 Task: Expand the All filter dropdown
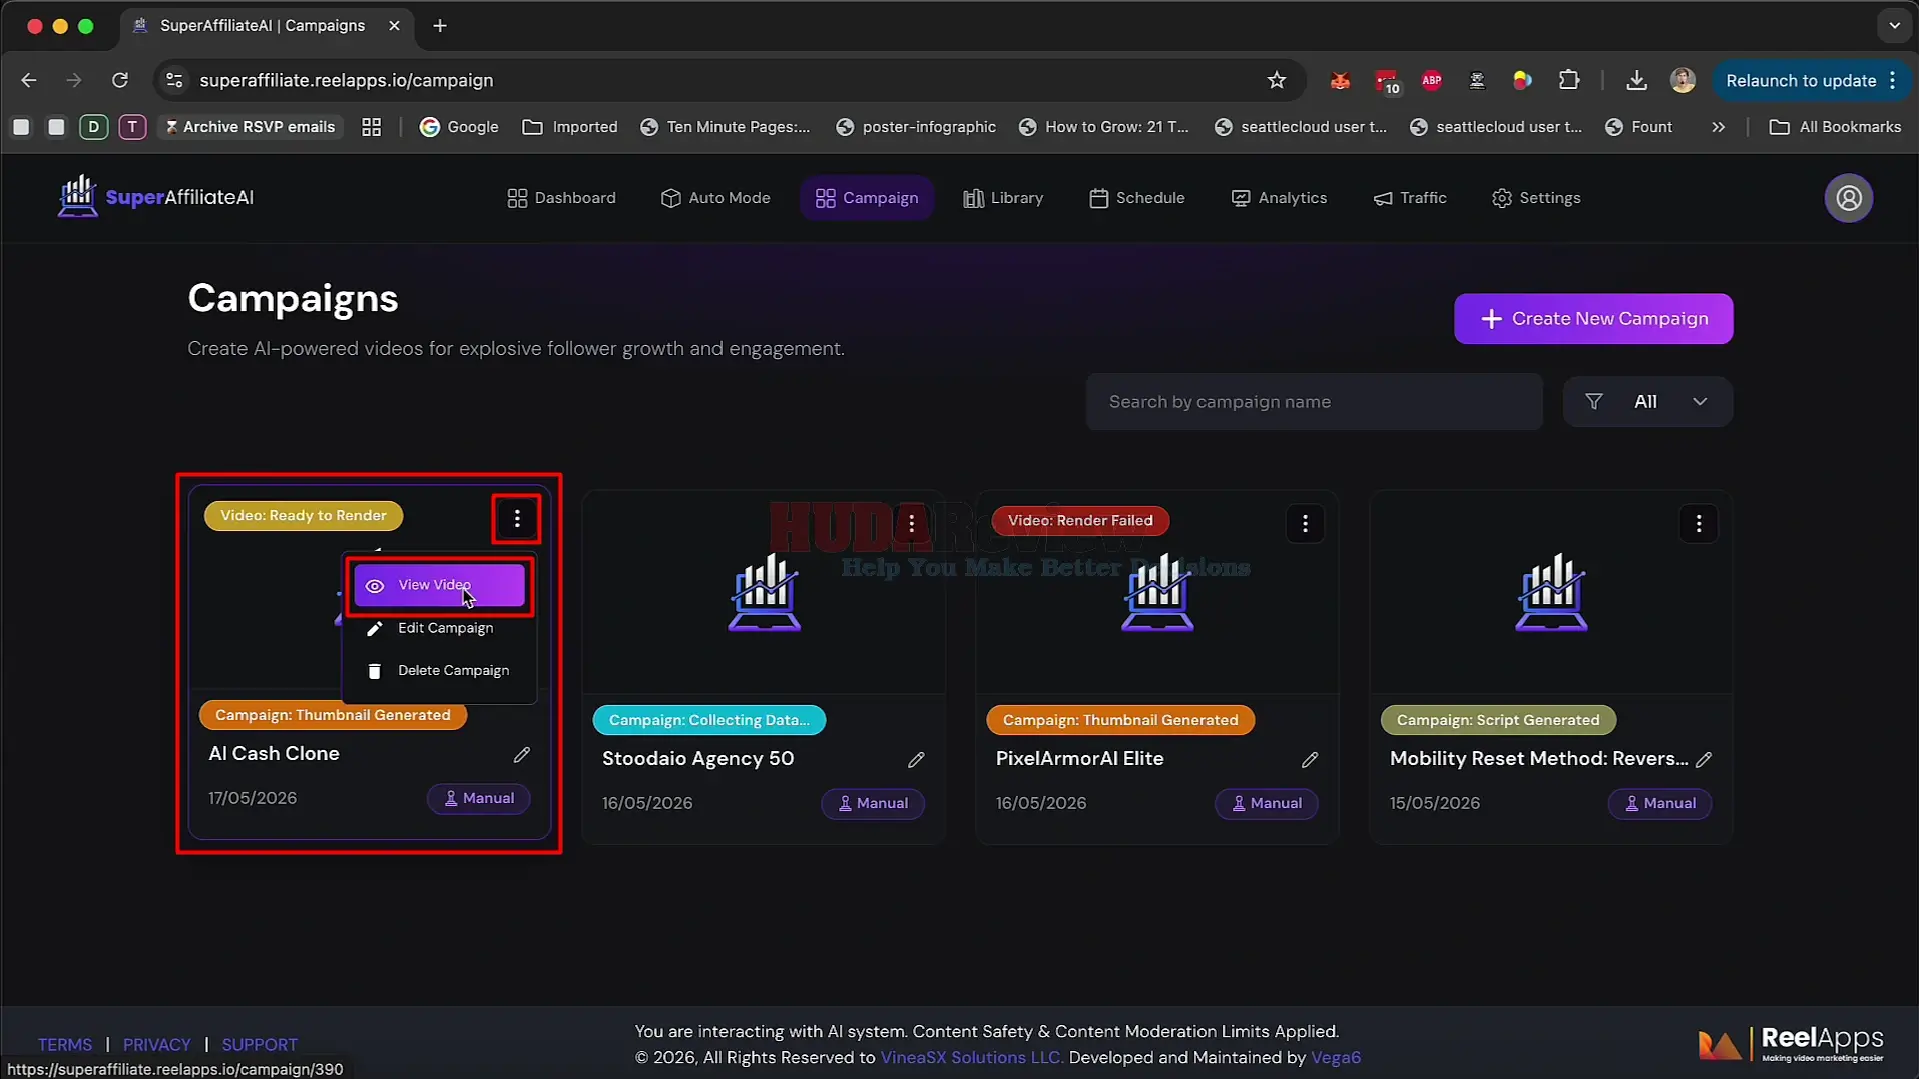click(x=1648, y=402)
